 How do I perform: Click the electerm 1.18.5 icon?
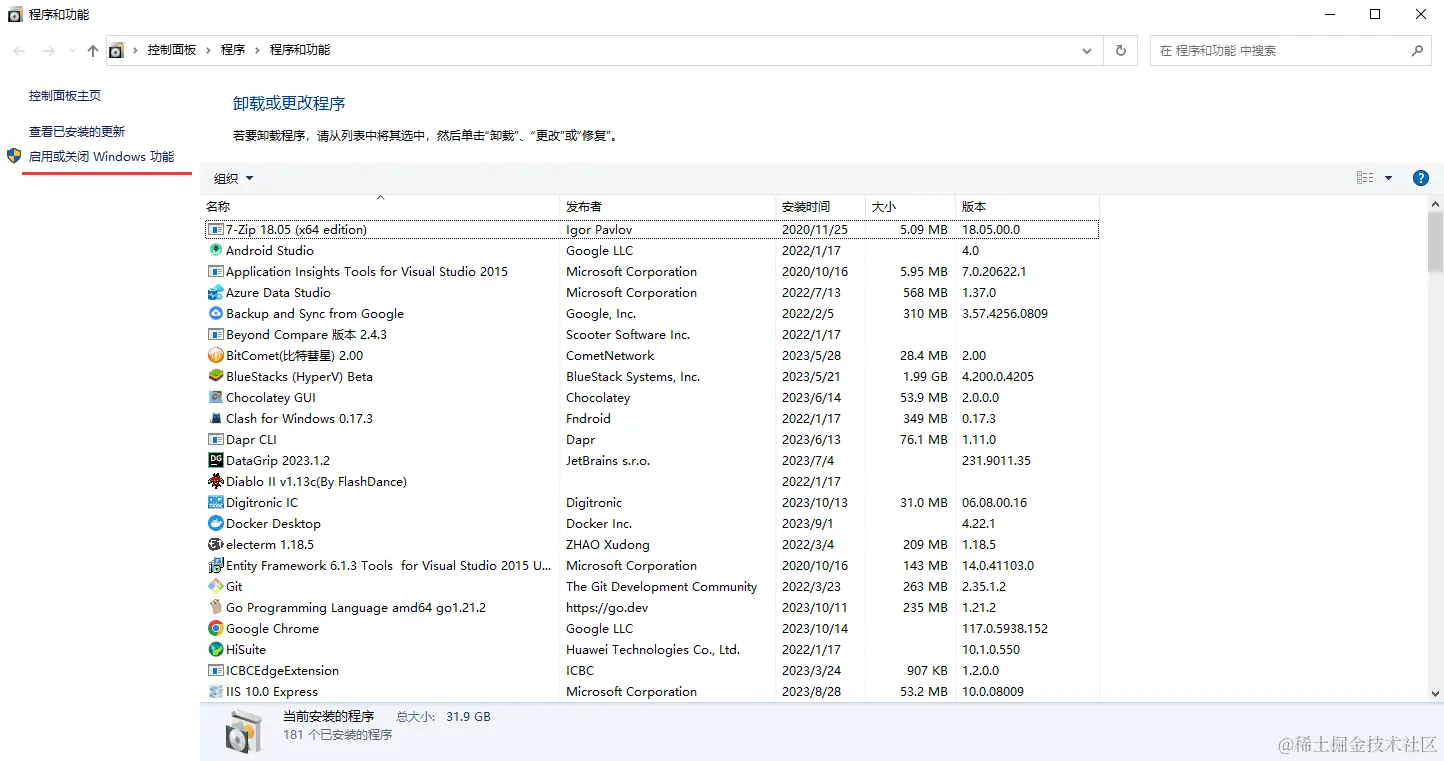215,545
